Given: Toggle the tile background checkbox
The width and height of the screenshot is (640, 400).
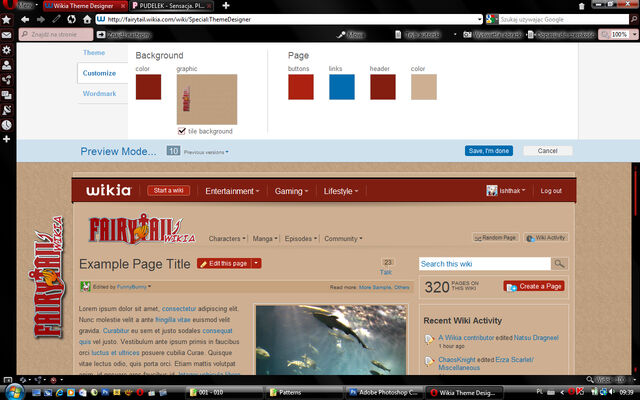Looking at the screenshot, I should tap(182, 131).
